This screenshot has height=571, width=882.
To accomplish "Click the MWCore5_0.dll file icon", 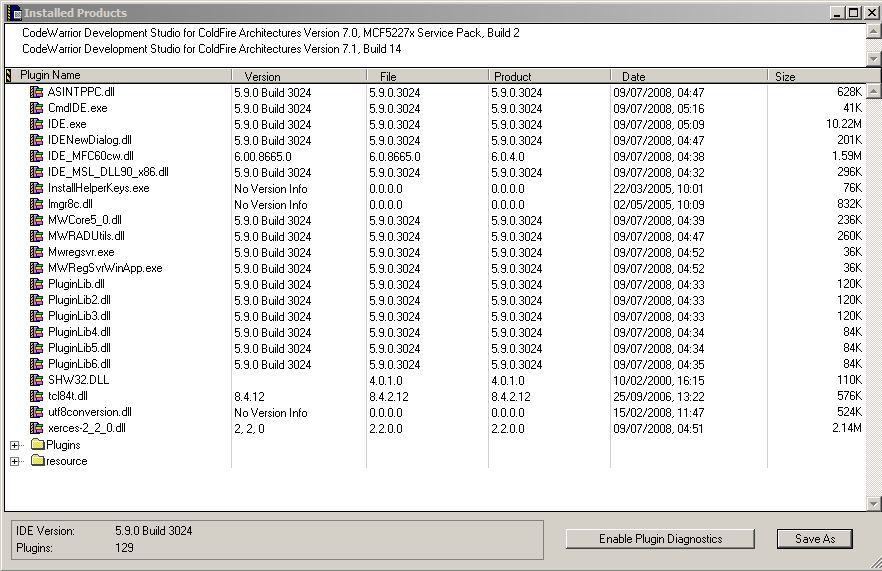I will tap(37, 220).
